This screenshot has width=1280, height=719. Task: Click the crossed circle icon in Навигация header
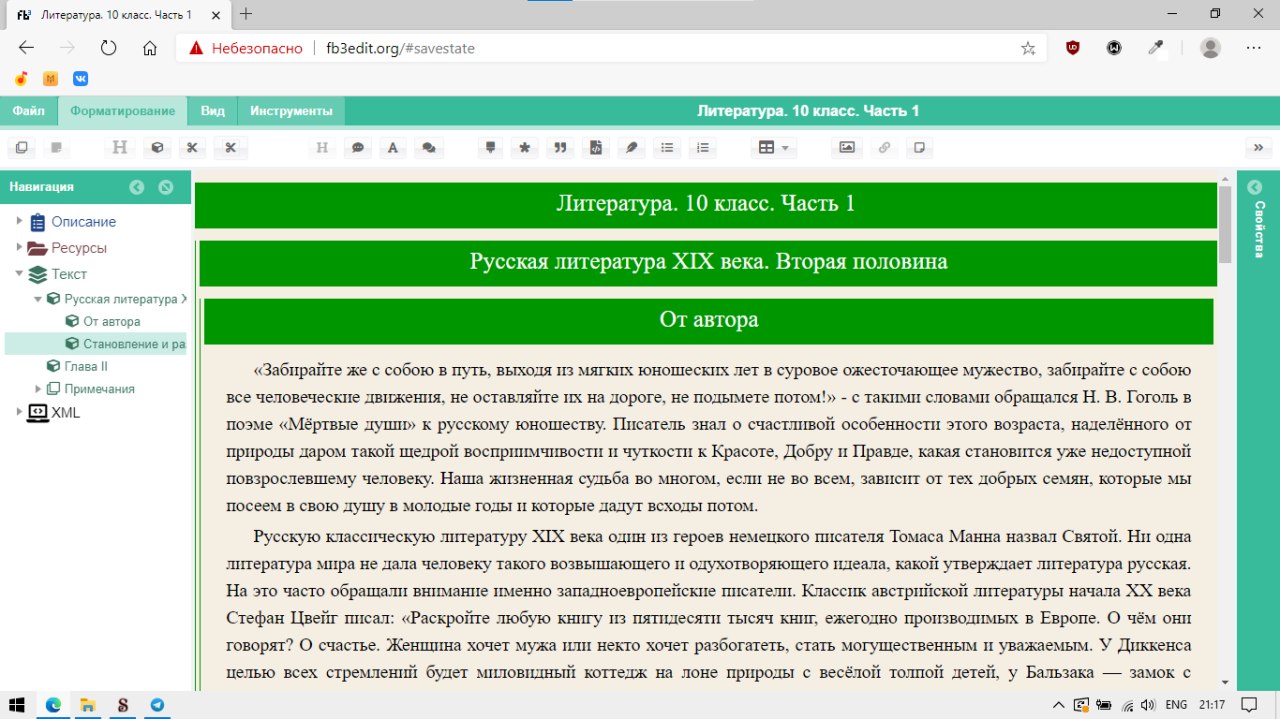tap(166, 187)
